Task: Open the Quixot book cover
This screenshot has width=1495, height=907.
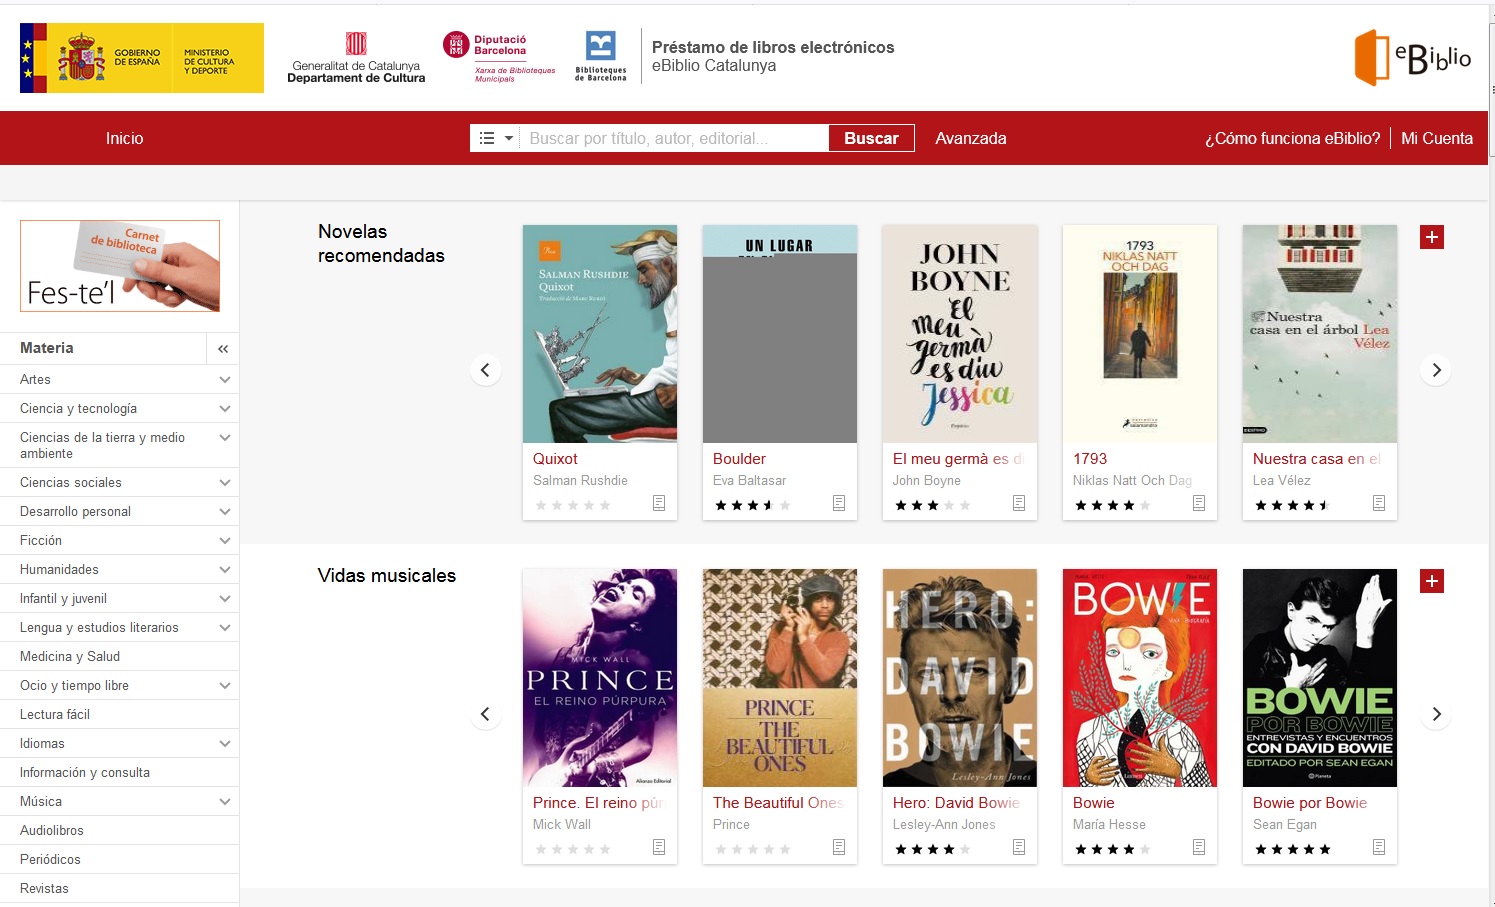Action: click(600, 334)
